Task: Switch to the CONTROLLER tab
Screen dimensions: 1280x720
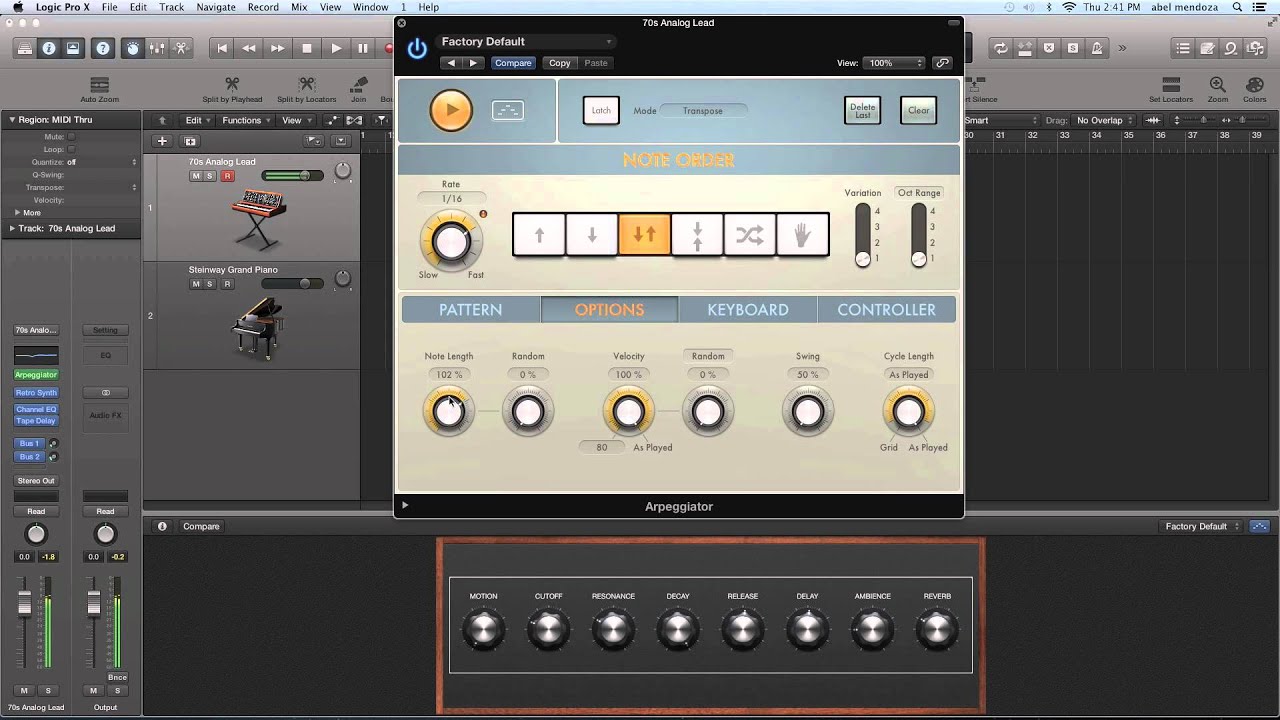Action: [x=886, y=310]
